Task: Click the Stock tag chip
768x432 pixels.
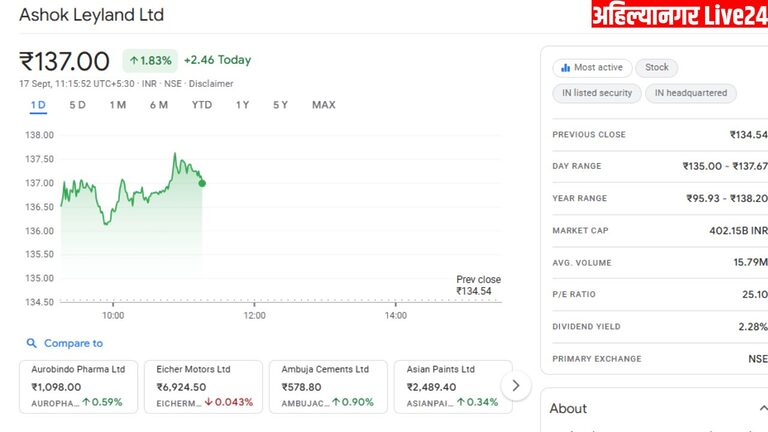Action: point(657,68)
